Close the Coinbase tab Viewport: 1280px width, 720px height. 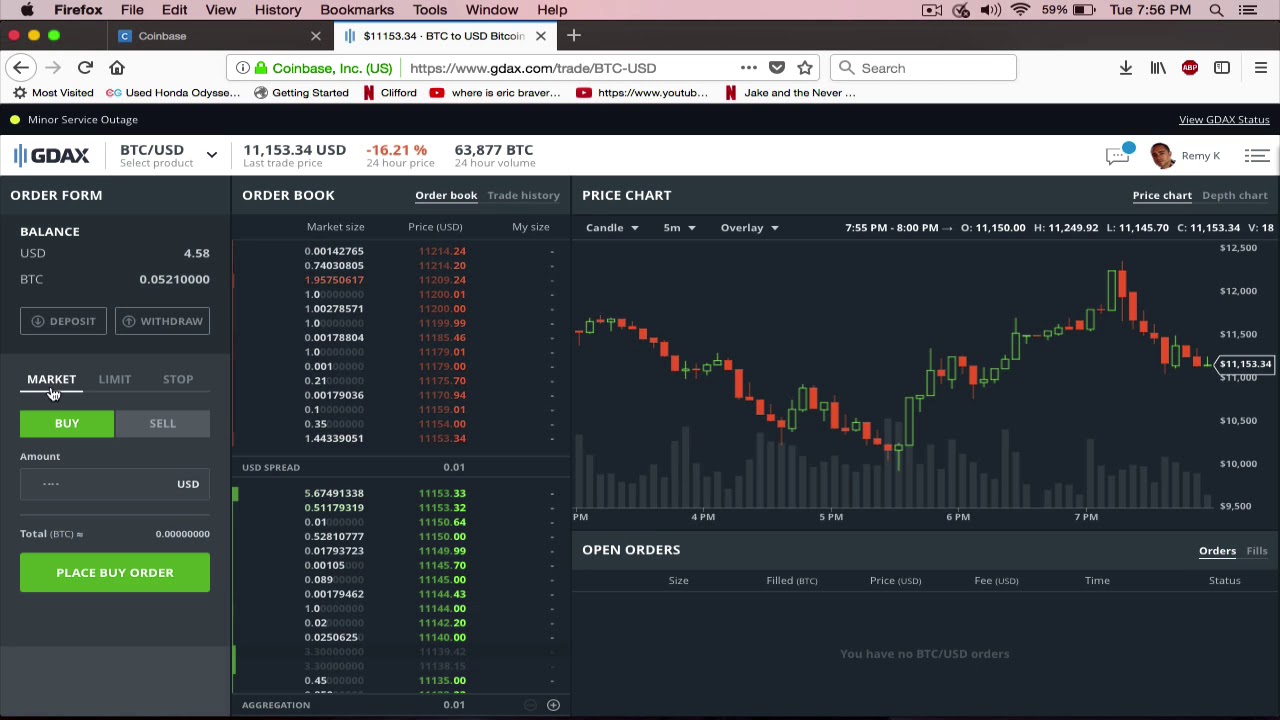pos(316,36)
